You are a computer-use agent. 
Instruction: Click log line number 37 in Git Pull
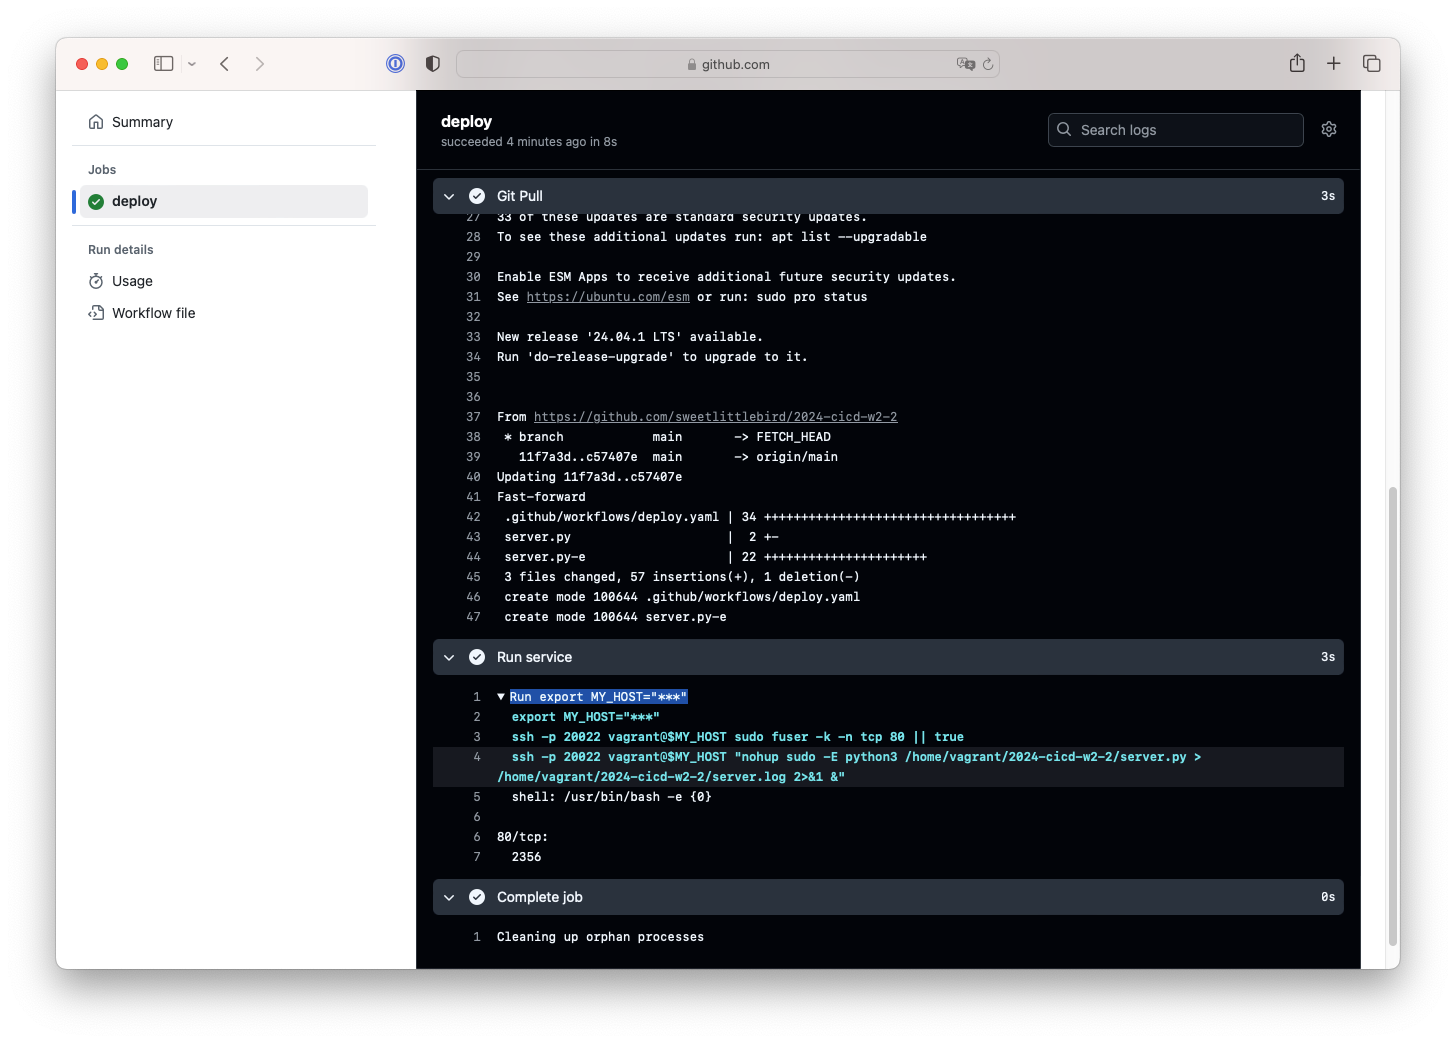473,417
